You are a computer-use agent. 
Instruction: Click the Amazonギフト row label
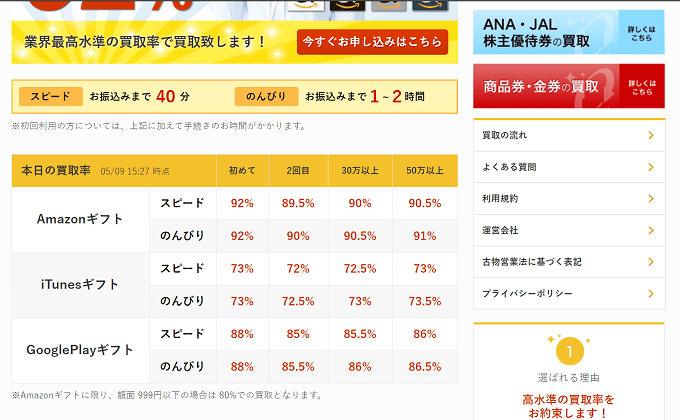click(80, 220)
